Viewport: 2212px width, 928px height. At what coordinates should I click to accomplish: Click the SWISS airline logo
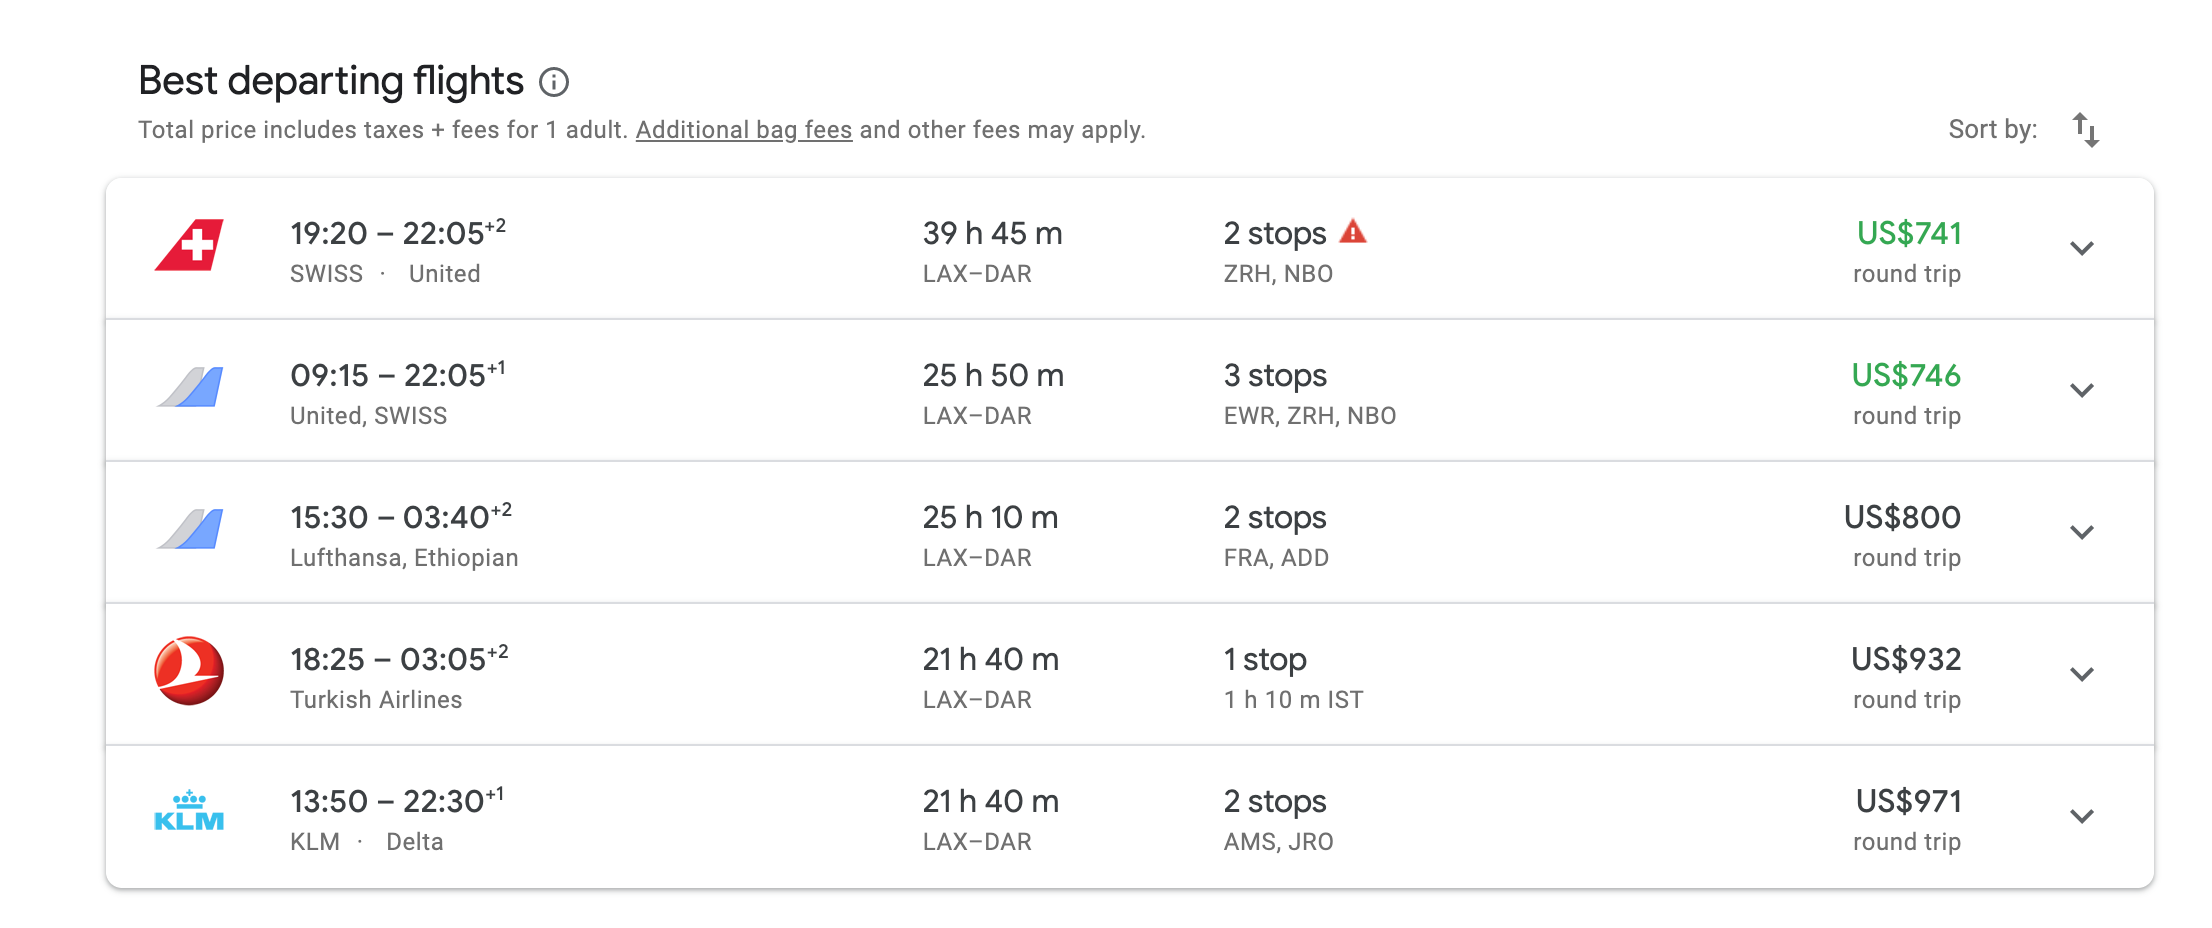pyautogui.click(x=189, y=246)
